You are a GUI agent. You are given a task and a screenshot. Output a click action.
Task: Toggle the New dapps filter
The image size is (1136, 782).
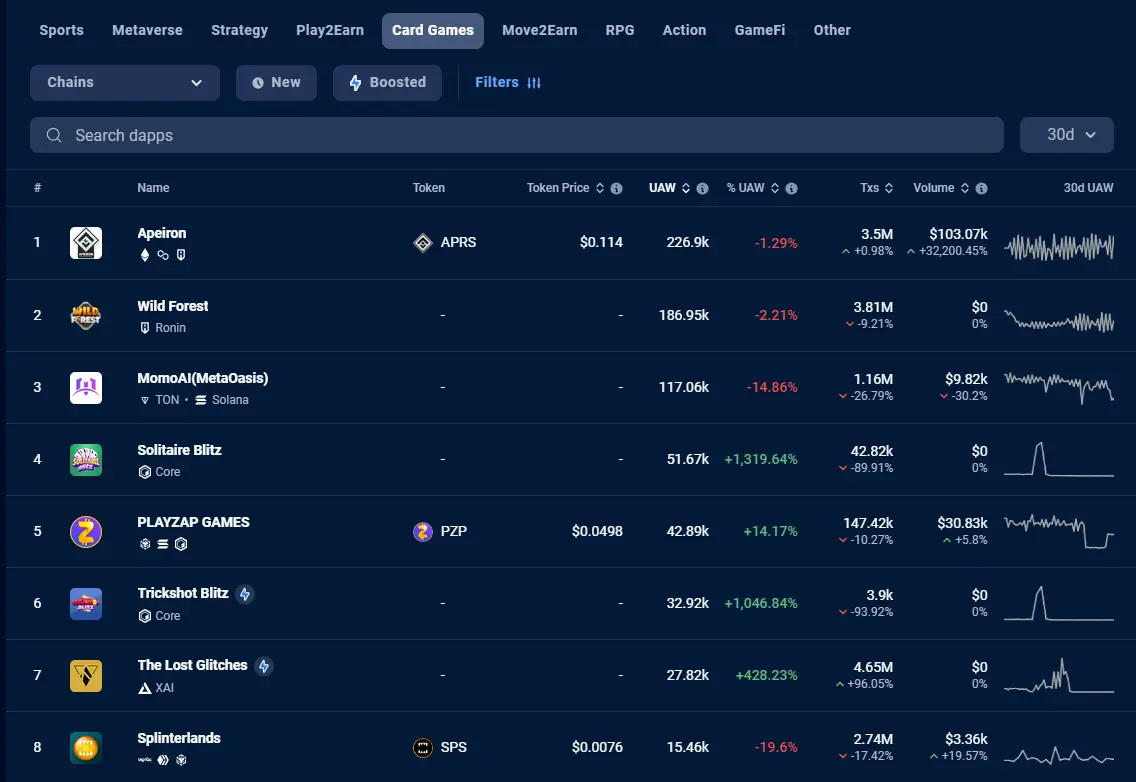pos(276,83)
